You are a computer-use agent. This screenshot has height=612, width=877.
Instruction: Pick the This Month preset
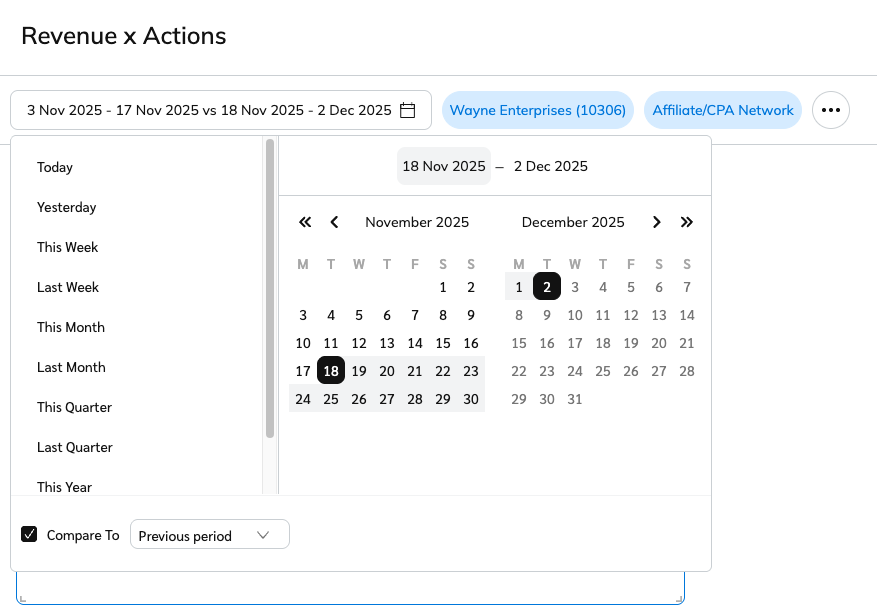click(71, 327)
